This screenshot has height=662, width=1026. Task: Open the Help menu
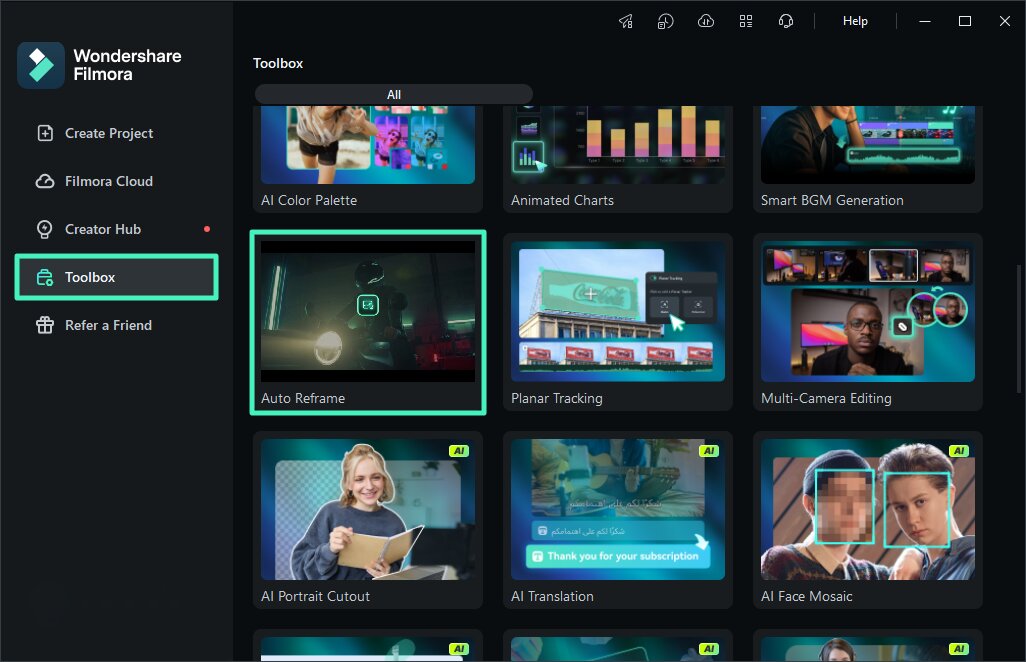coord(855,21)
